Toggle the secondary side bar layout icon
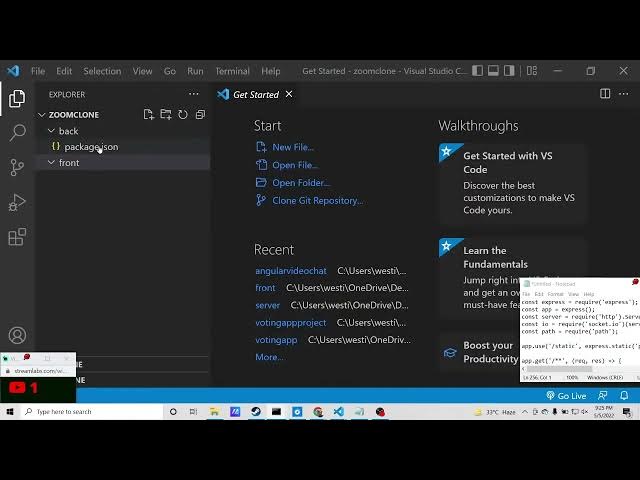The height and width of the screenshot is (480, 640). 509,71
